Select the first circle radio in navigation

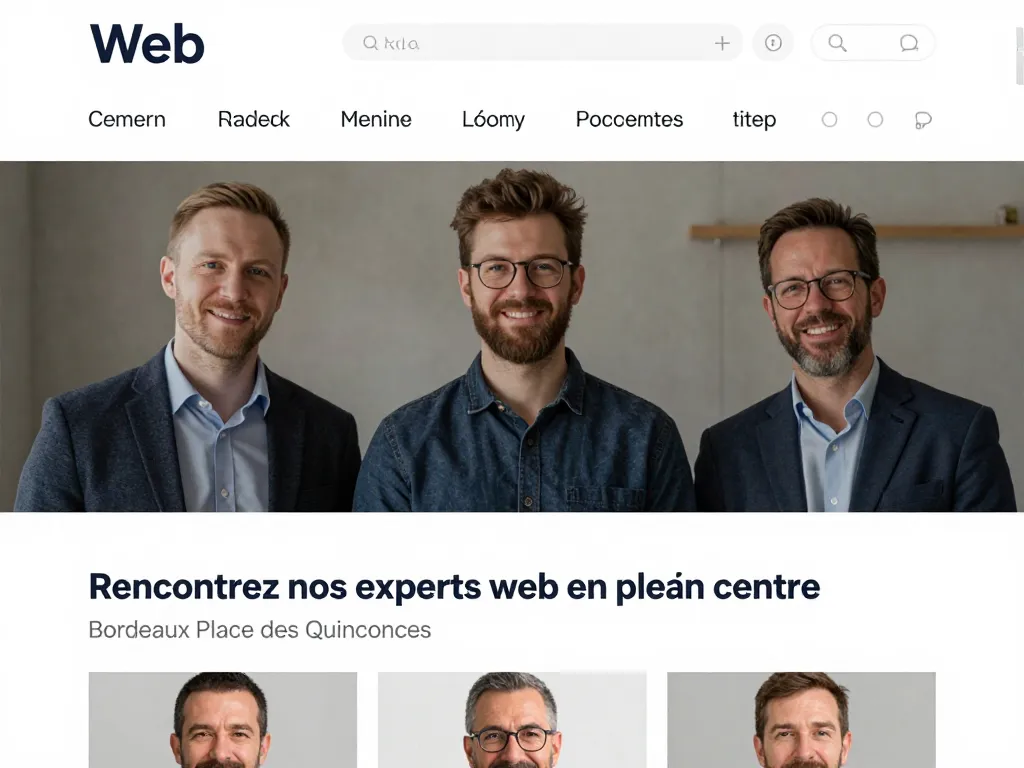[829, 120]
